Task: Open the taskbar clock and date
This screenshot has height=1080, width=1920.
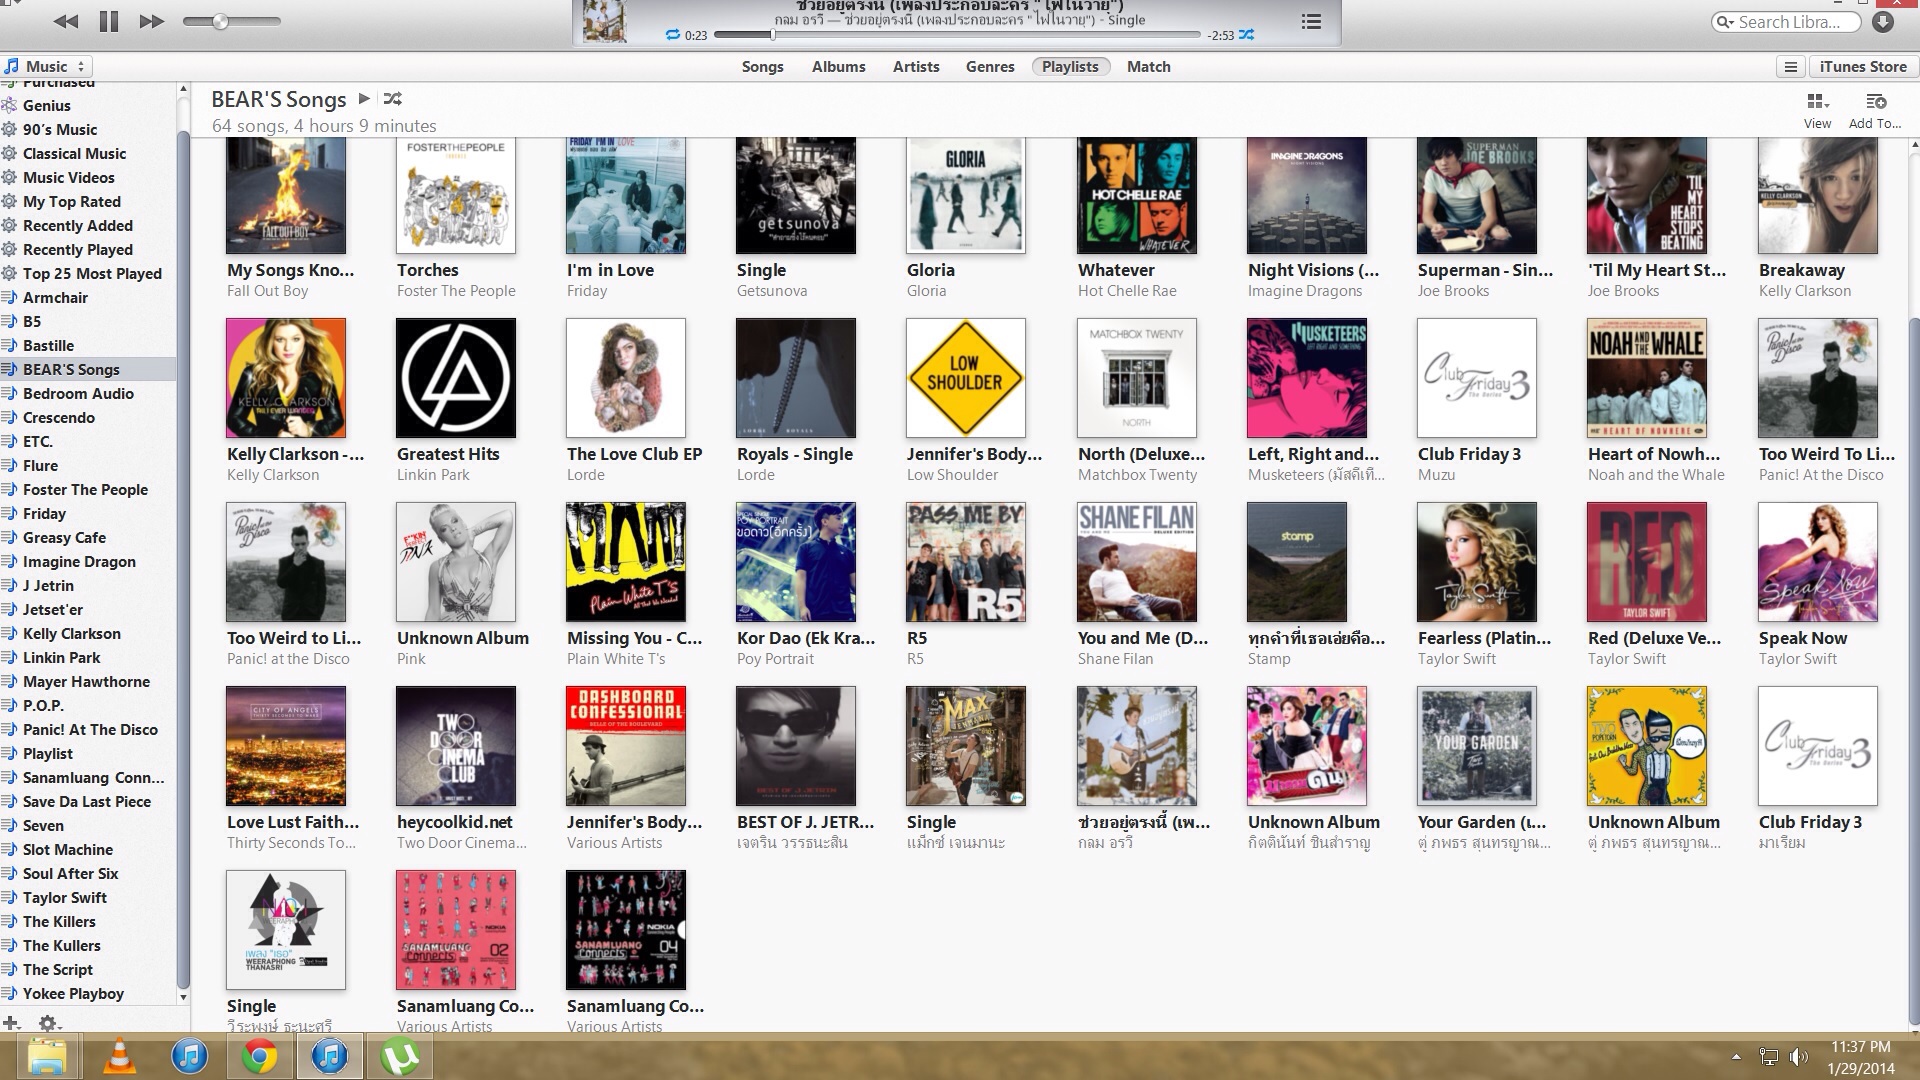Action: [1861, 1057]
